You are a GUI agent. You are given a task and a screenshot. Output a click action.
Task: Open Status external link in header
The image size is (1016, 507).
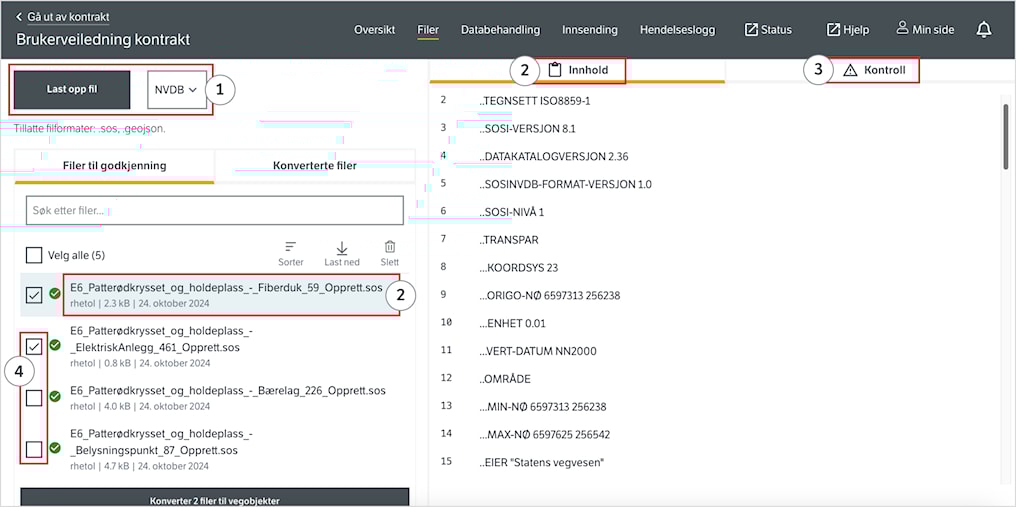click(768, 30)
